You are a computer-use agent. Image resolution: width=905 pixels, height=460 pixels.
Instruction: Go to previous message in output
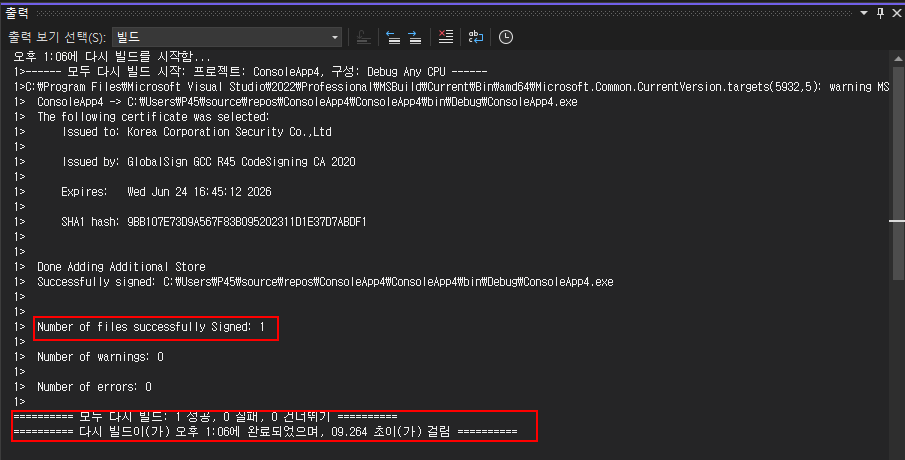pos(392,37)
